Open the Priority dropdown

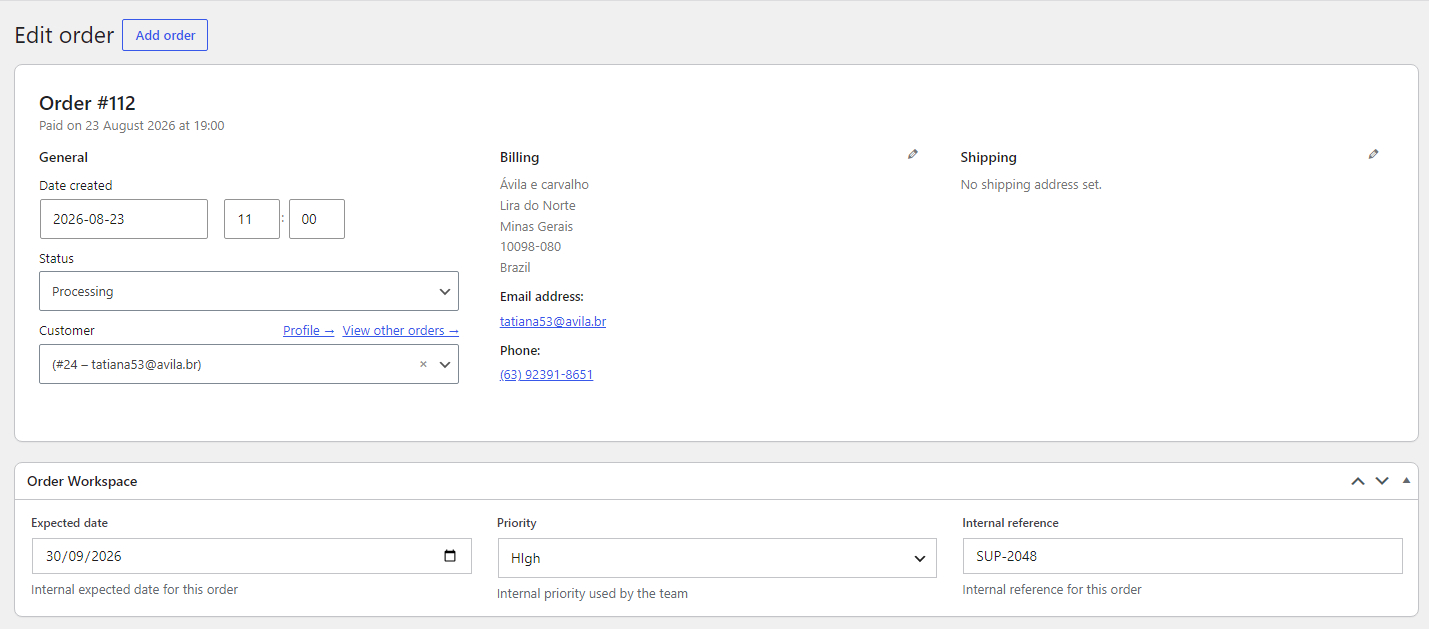(x=717, y=558)
